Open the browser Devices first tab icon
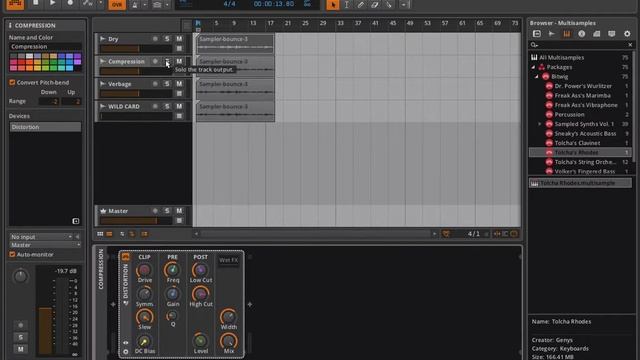This screenshot has height=360, width=640. coord(537,34)
